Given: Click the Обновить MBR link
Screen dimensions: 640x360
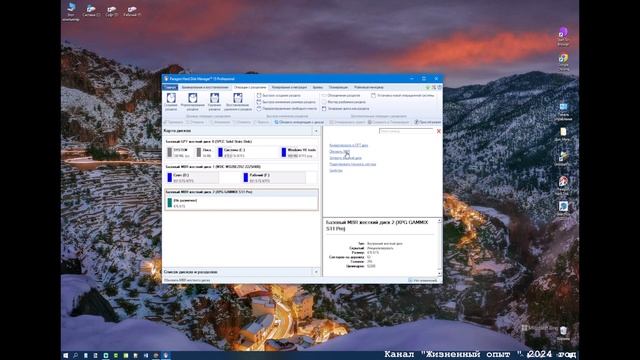Looking at the screenshot, I should coord(339,151).
